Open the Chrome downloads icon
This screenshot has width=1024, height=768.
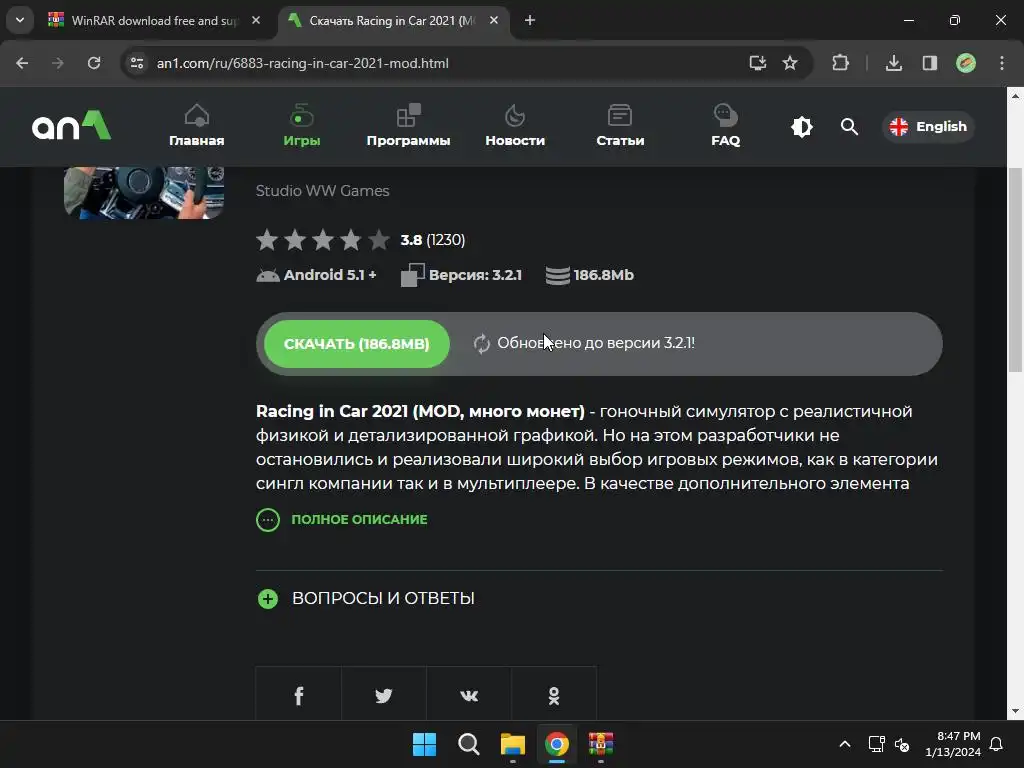[x=894, y=63]
